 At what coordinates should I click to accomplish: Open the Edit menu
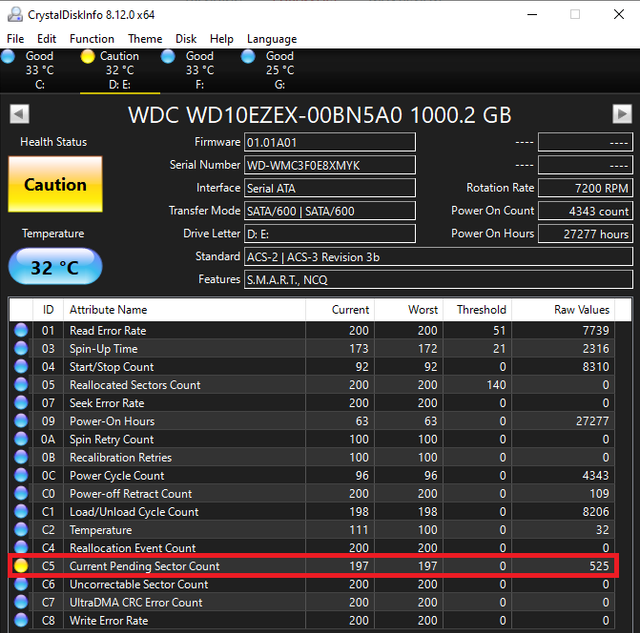46,39
